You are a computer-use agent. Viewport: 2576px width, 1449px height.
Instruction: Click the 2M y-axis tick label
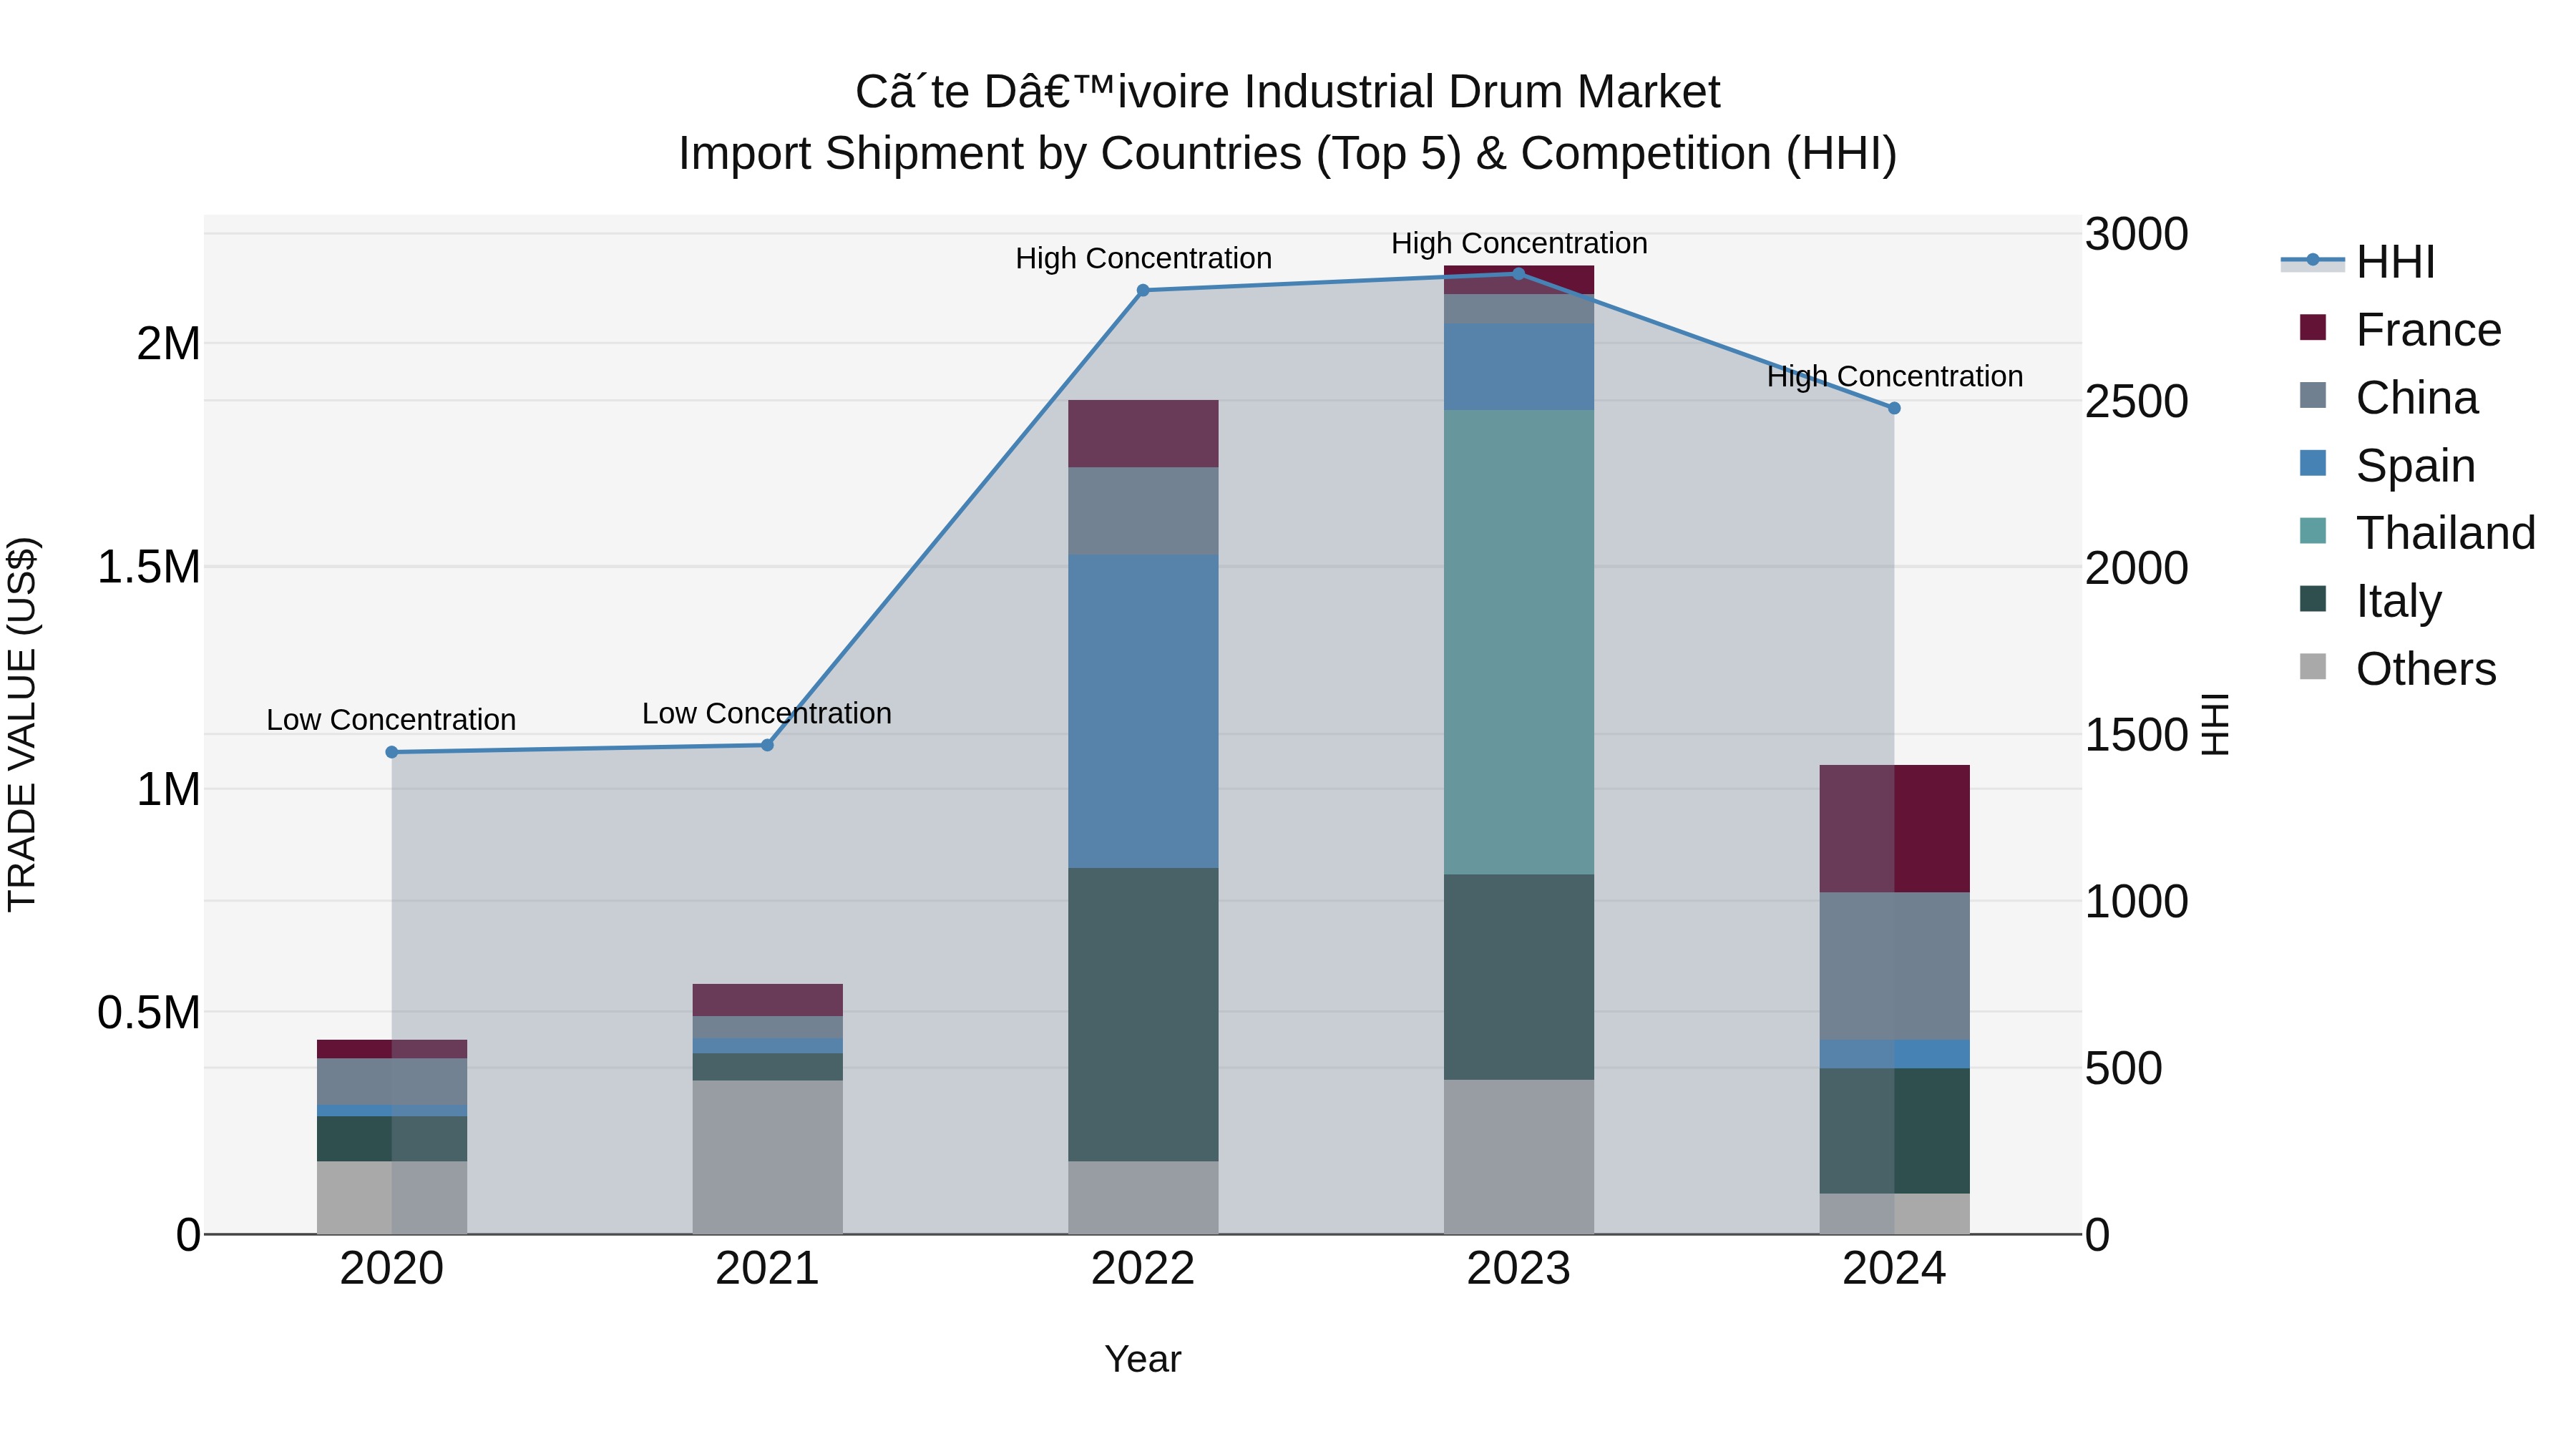(168, 344)
